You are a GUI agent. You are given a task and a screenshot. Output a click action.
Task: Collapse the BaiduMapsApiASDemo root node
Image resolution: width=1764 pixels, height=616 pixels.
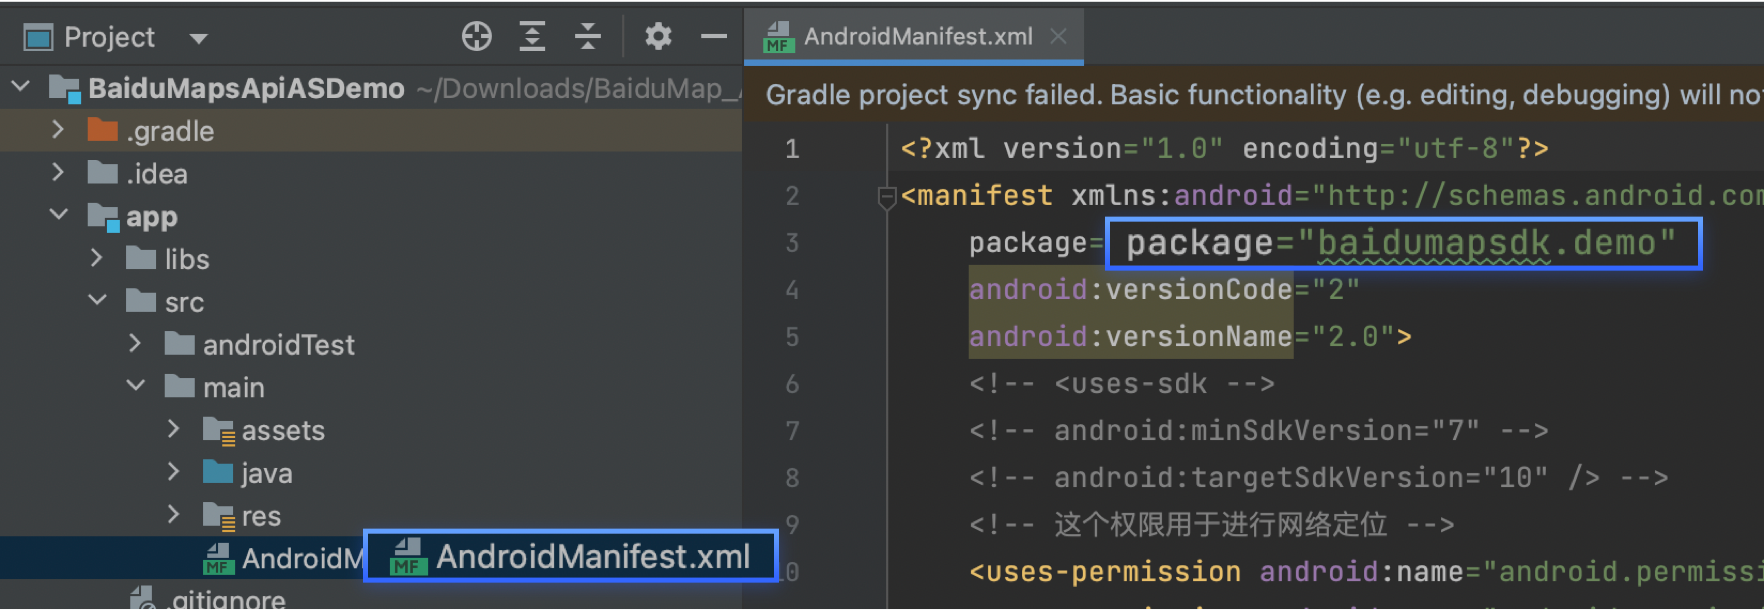tap(21, 88)
